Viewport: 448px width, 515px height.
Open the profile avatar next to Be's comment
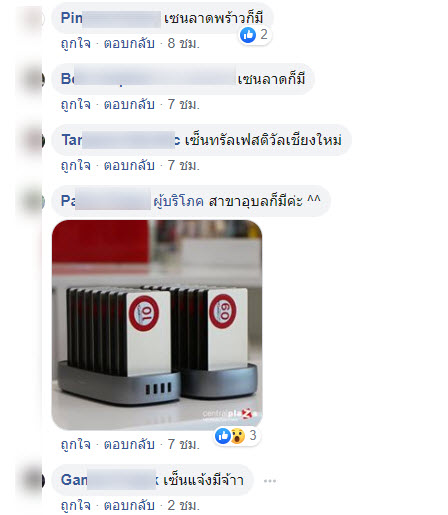pos(33,79)
